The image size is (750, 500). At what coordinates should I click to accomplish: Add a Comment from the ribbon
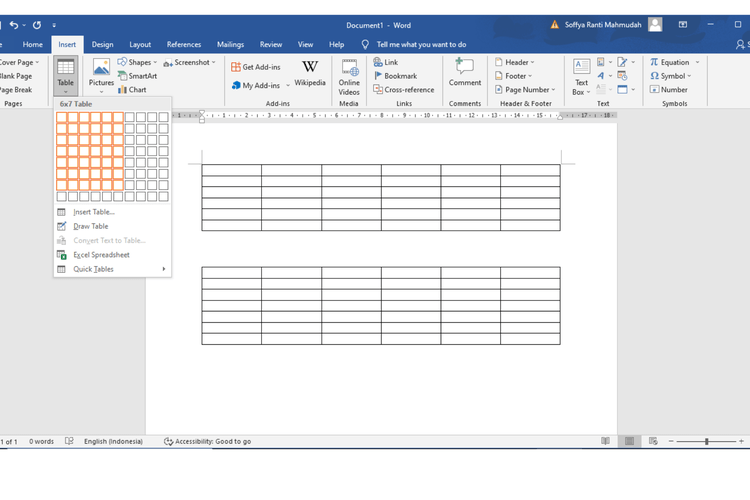tap(464, 73)
